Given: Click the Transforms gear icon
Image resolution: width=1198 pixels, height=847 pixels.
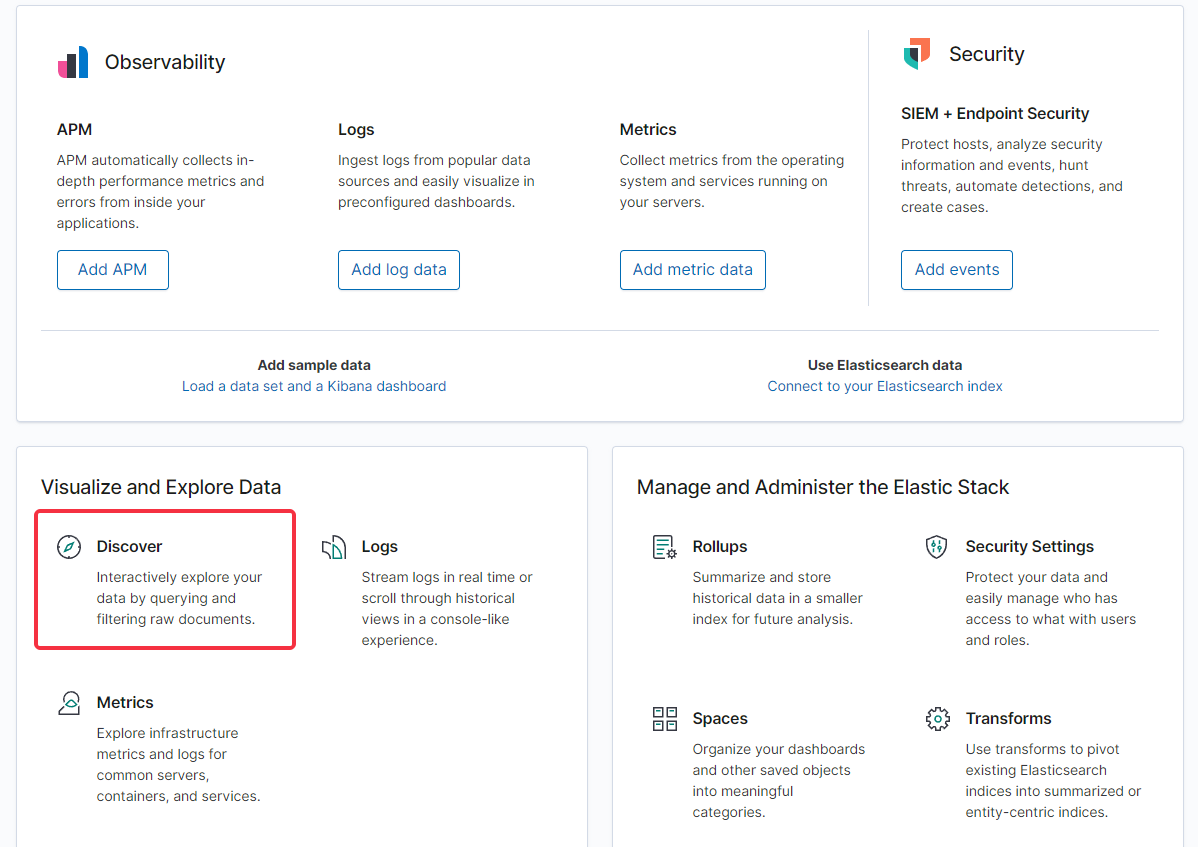Looking at the screenshot, I should (937, 719).
